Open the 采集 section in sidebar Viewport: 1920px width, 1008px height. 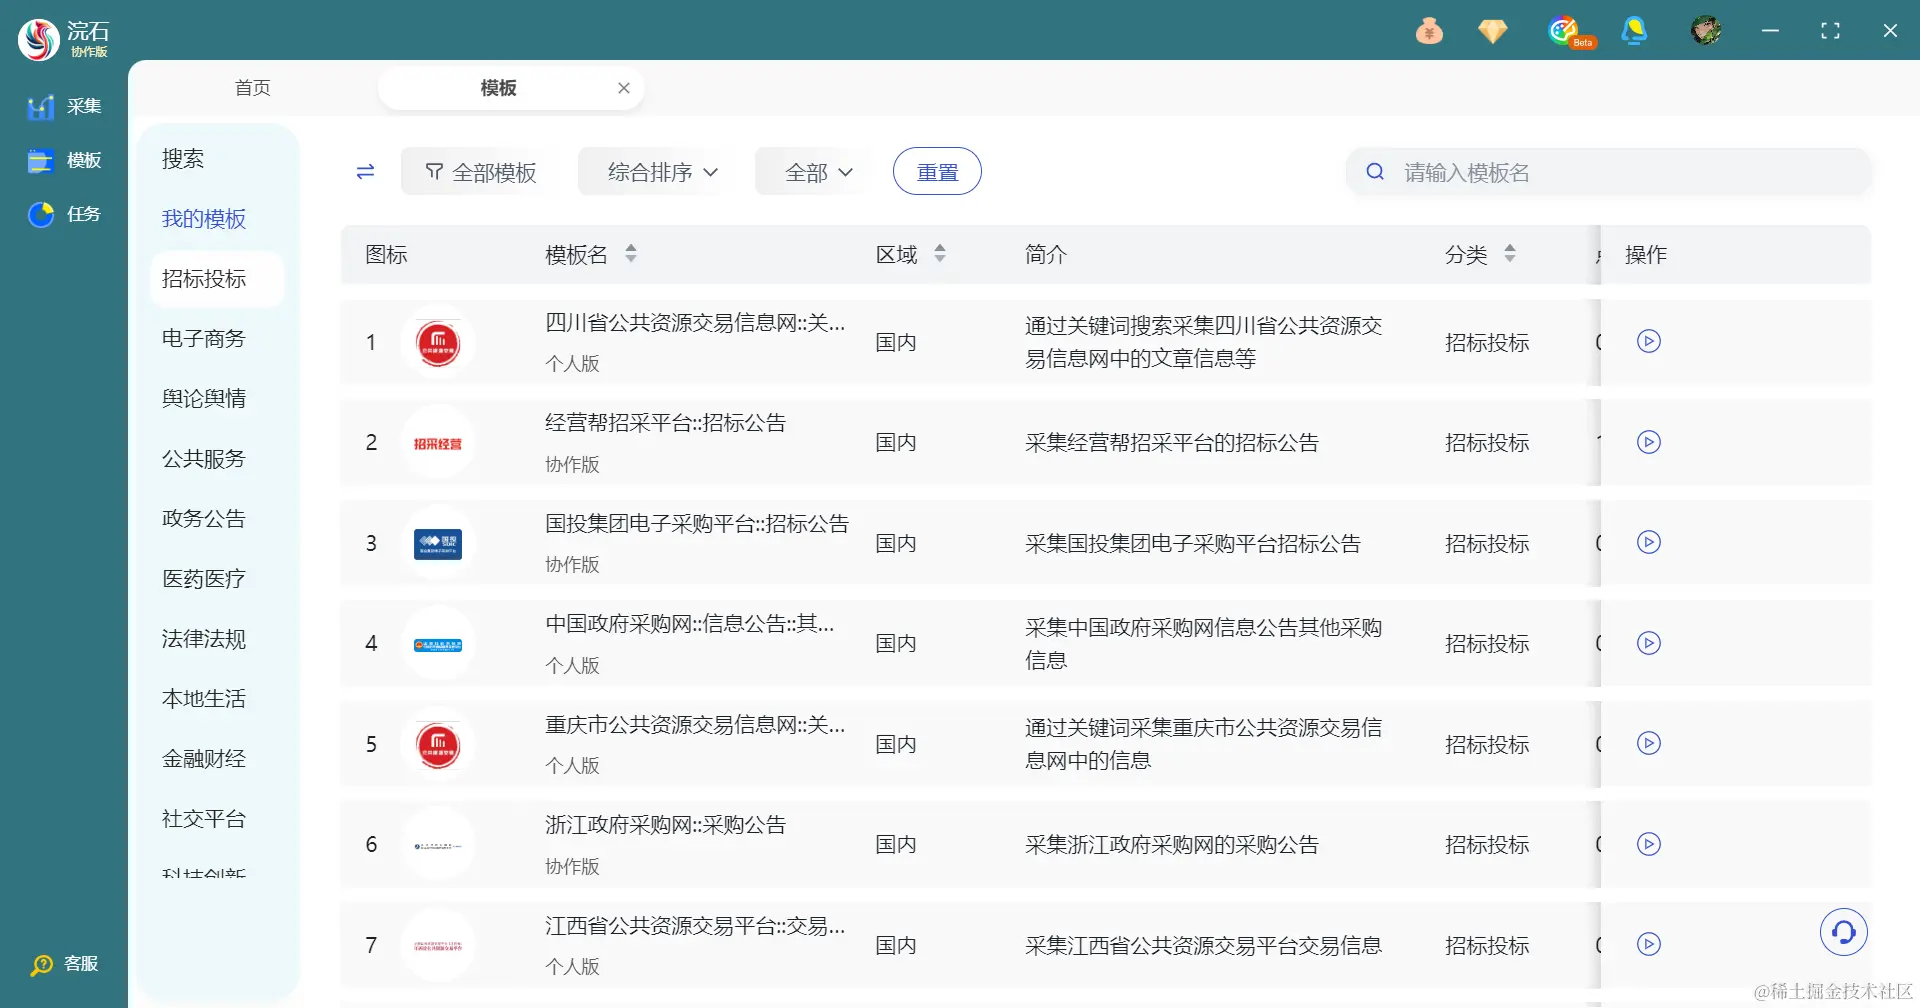pos(64,106)
